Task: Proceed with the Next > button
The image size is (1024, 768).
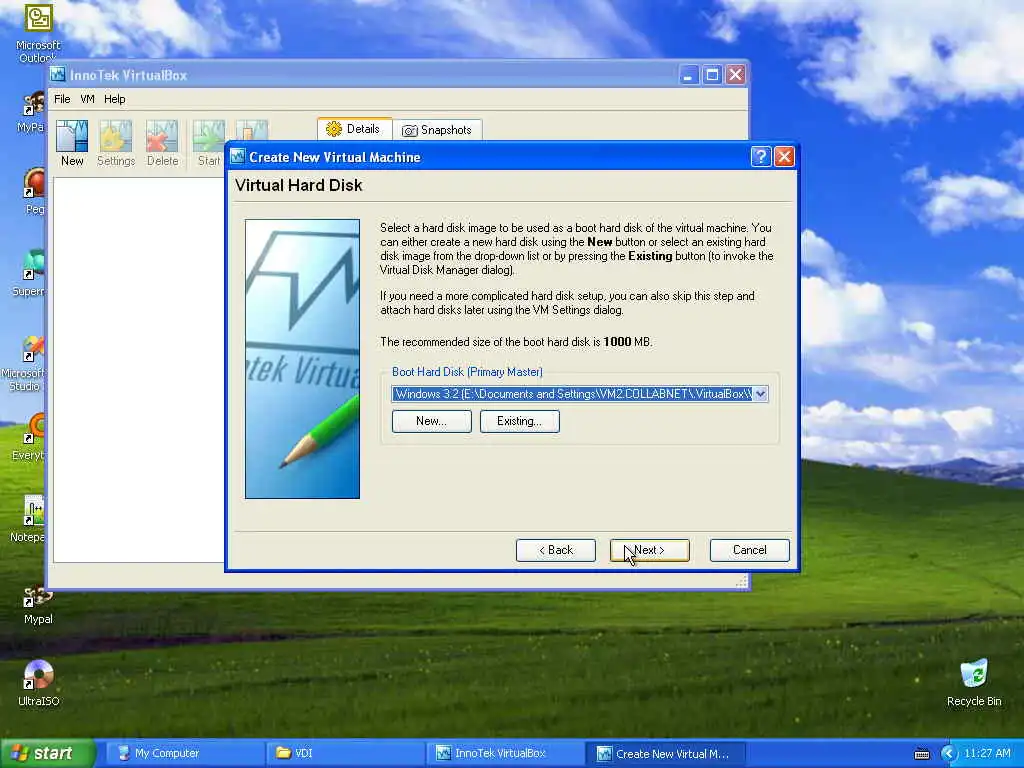Action: click(649, 550)
